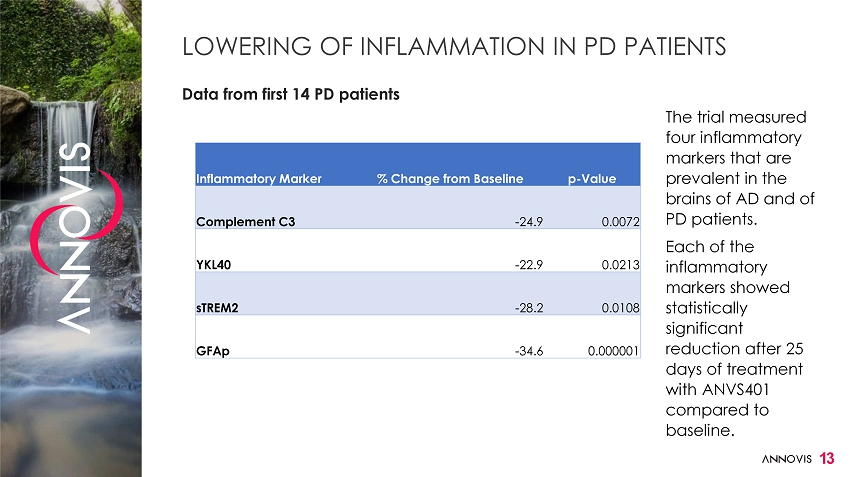Click the paragraph about four inflammatory markers

pyautogui.click(x=739, y=169)
